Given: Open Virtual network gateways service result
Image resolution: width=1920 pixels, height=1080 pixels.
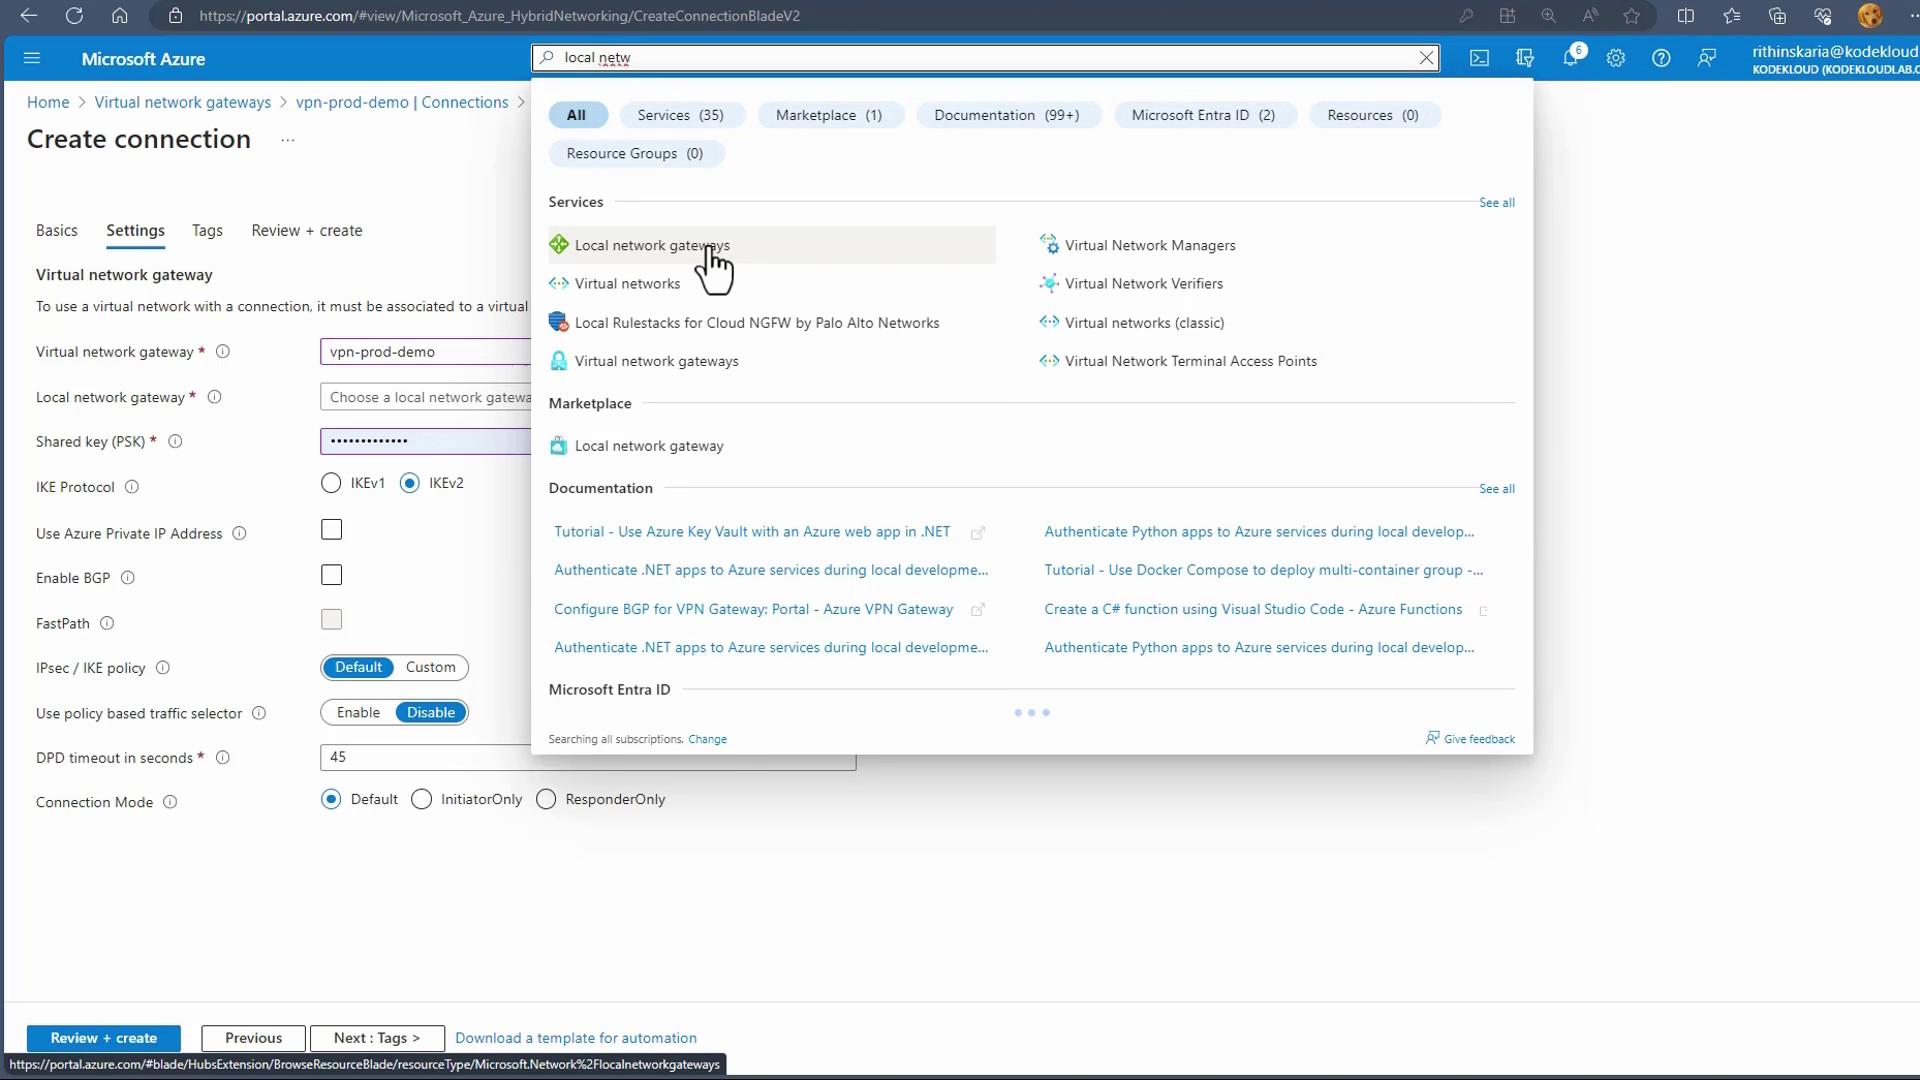Looking at the screenshot, I should click(x=656, y=361).
